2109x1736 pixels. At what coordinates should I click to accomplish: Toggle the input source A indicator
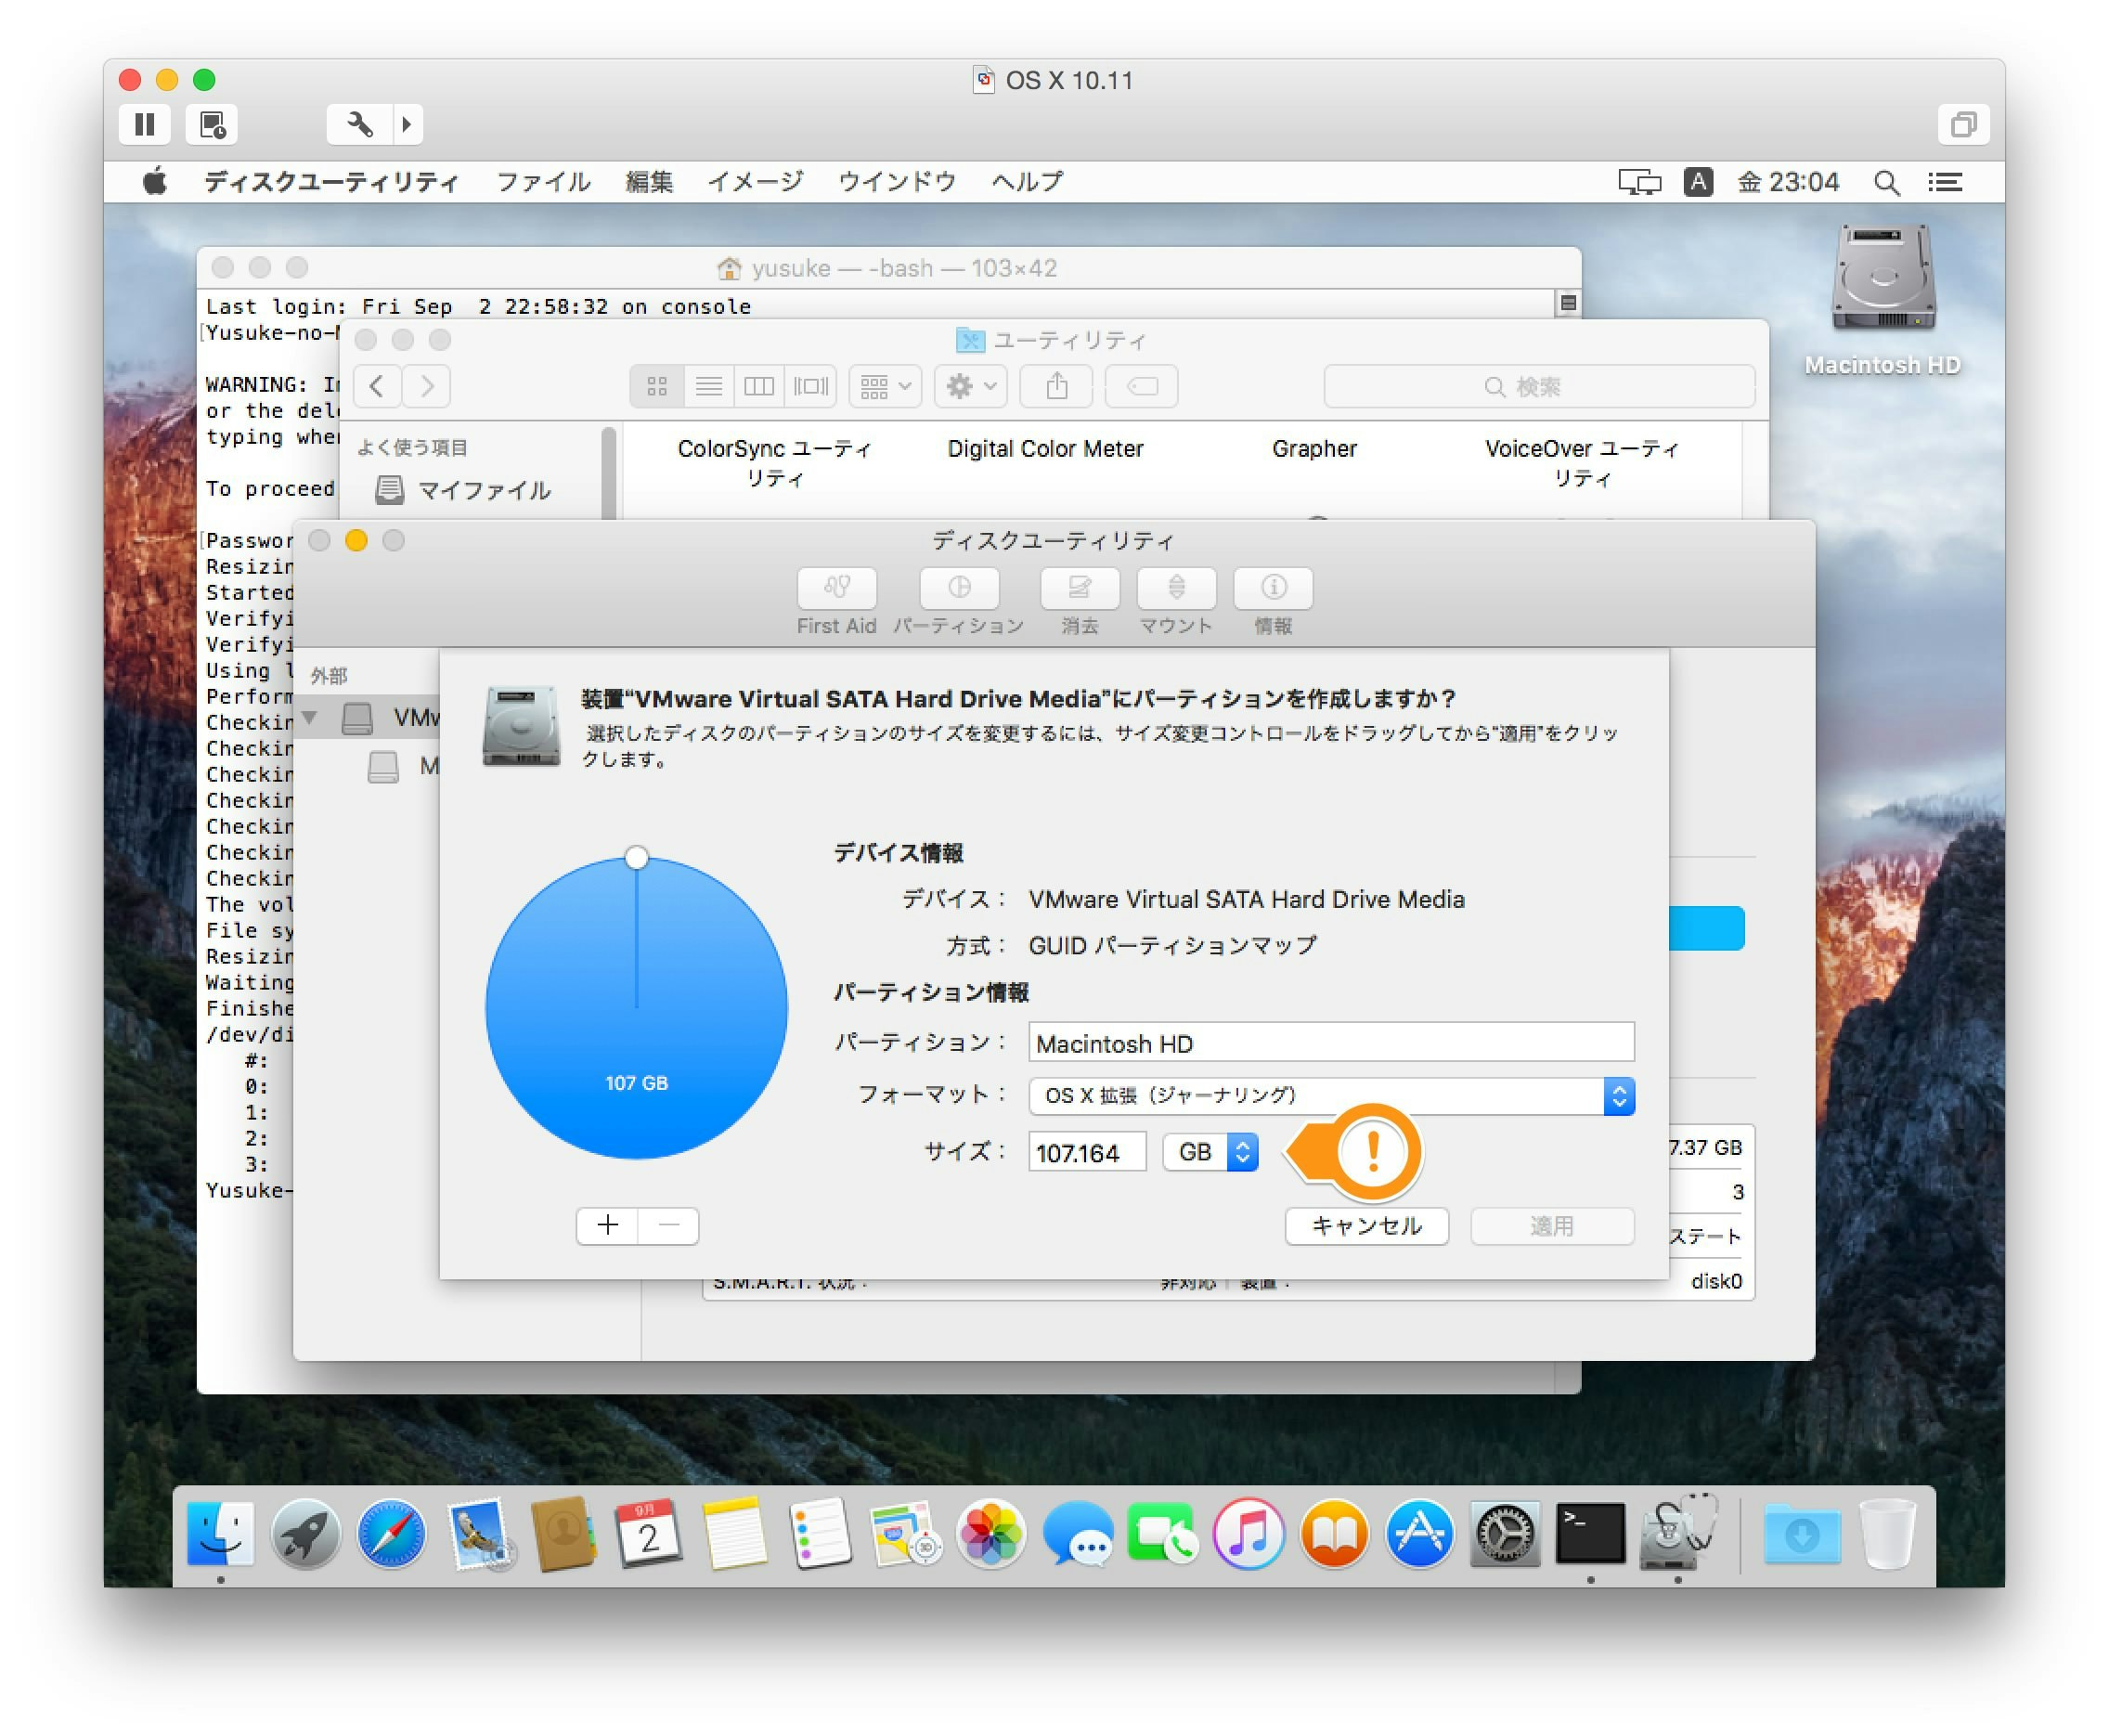1697,182
